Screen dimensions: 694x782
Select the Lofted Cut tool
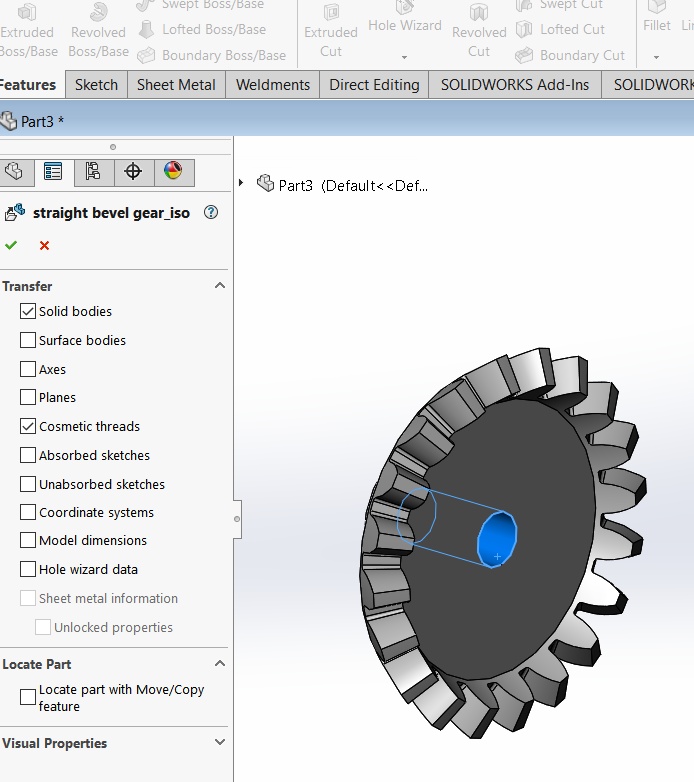560,29
